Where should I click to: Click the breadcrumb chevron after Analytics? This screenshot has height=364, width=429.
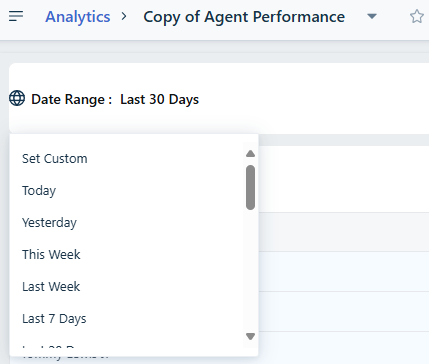tap(124, 16)
